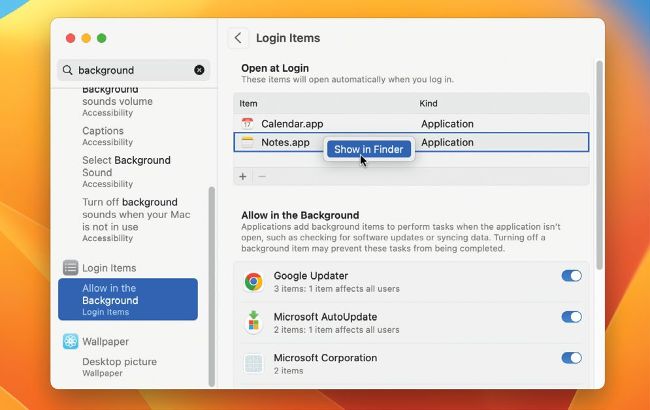
Task: Click the background search text field
Action: pos(133,70)
